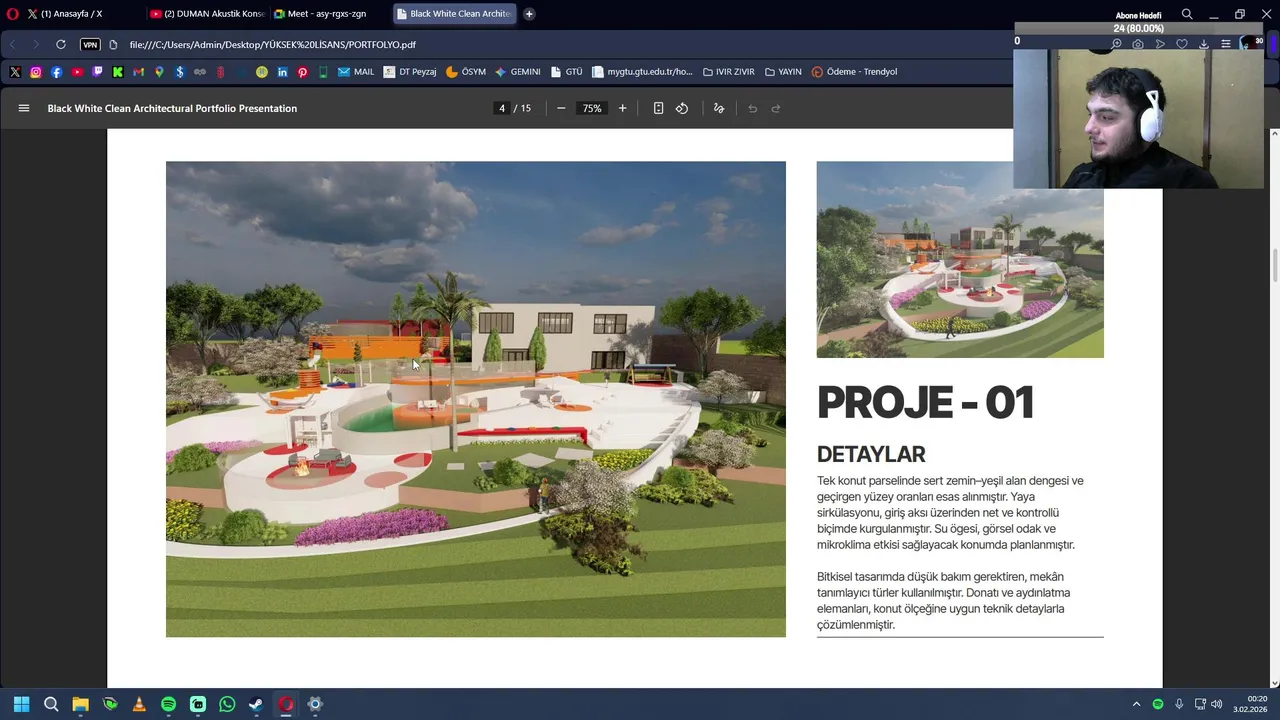Image resolution: width=1280 pixels, height=720 pixels.
Task: Open VLC media player from taskbar
Action: (139, 704)
